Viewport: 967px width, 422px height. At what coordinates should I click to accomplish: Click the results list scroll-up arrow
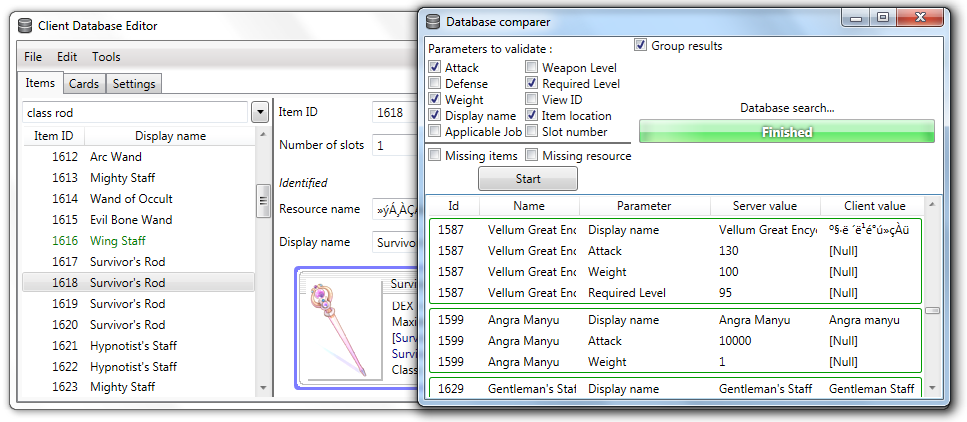point(932,204)
